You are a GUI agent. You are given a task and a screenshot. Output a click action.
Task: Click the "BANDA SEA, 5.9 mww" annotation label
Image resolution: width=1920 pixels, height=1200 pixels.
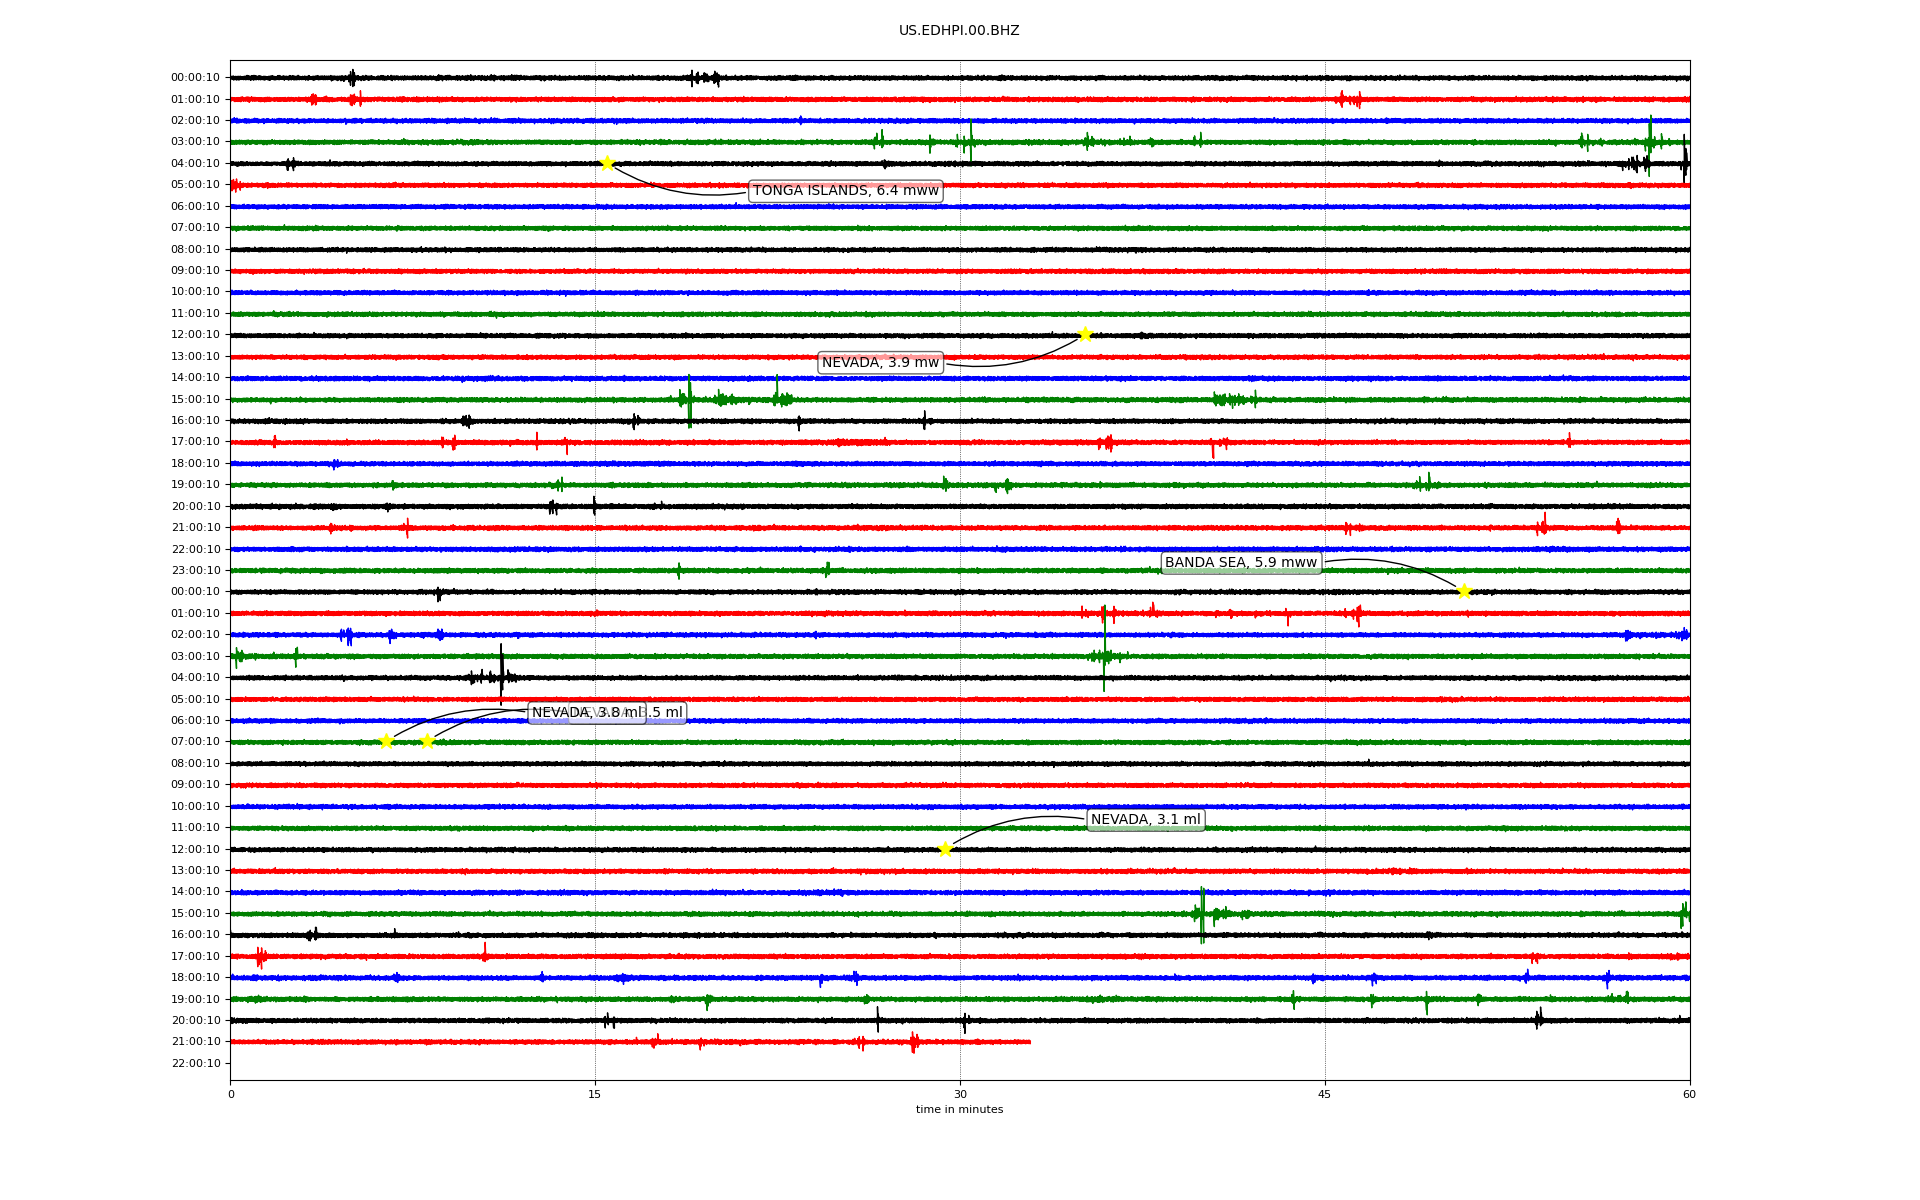(x=1241, y=562)
